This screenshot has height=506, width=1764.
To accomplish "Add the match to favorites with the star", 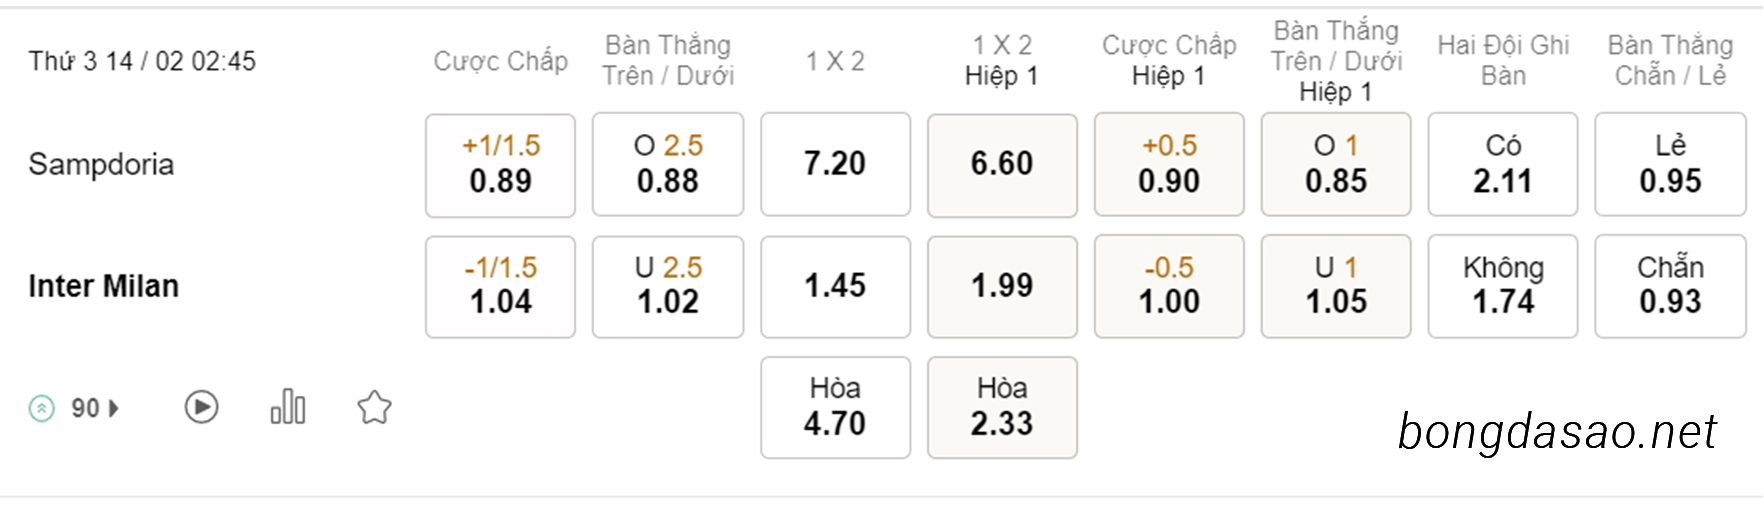I will click(x=374, y=407).
